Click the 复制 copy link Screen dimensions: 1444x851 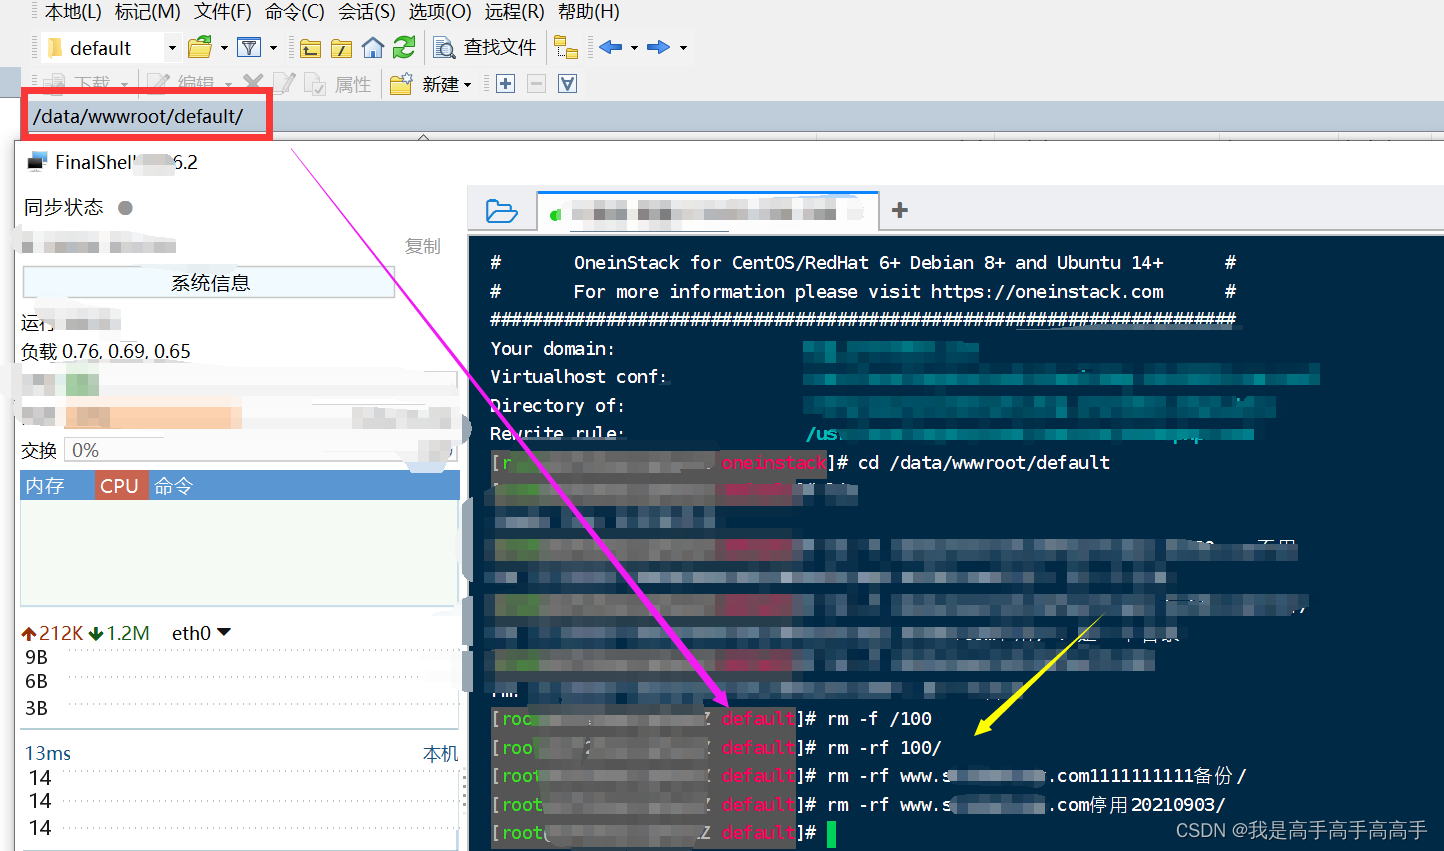click(x=422, y=246)
